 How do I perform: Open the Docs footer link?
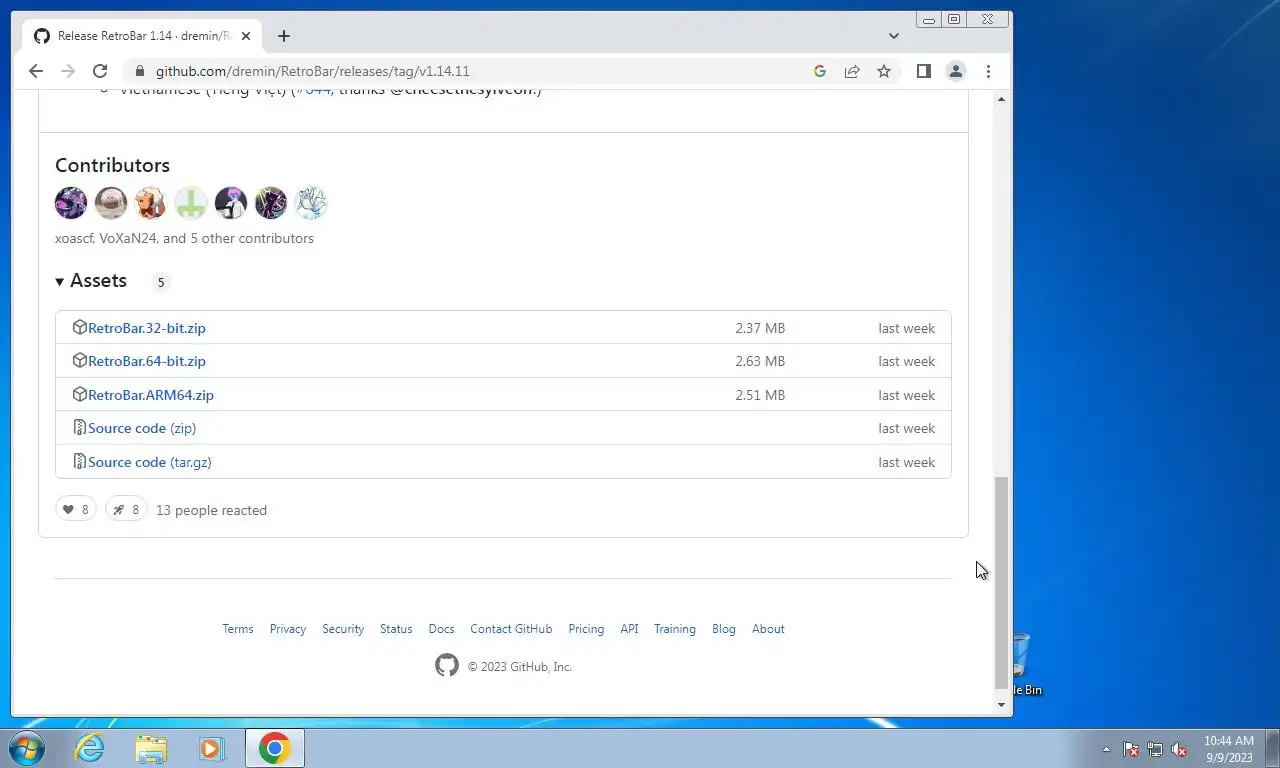pyautogui.click(x=441, y=629)
